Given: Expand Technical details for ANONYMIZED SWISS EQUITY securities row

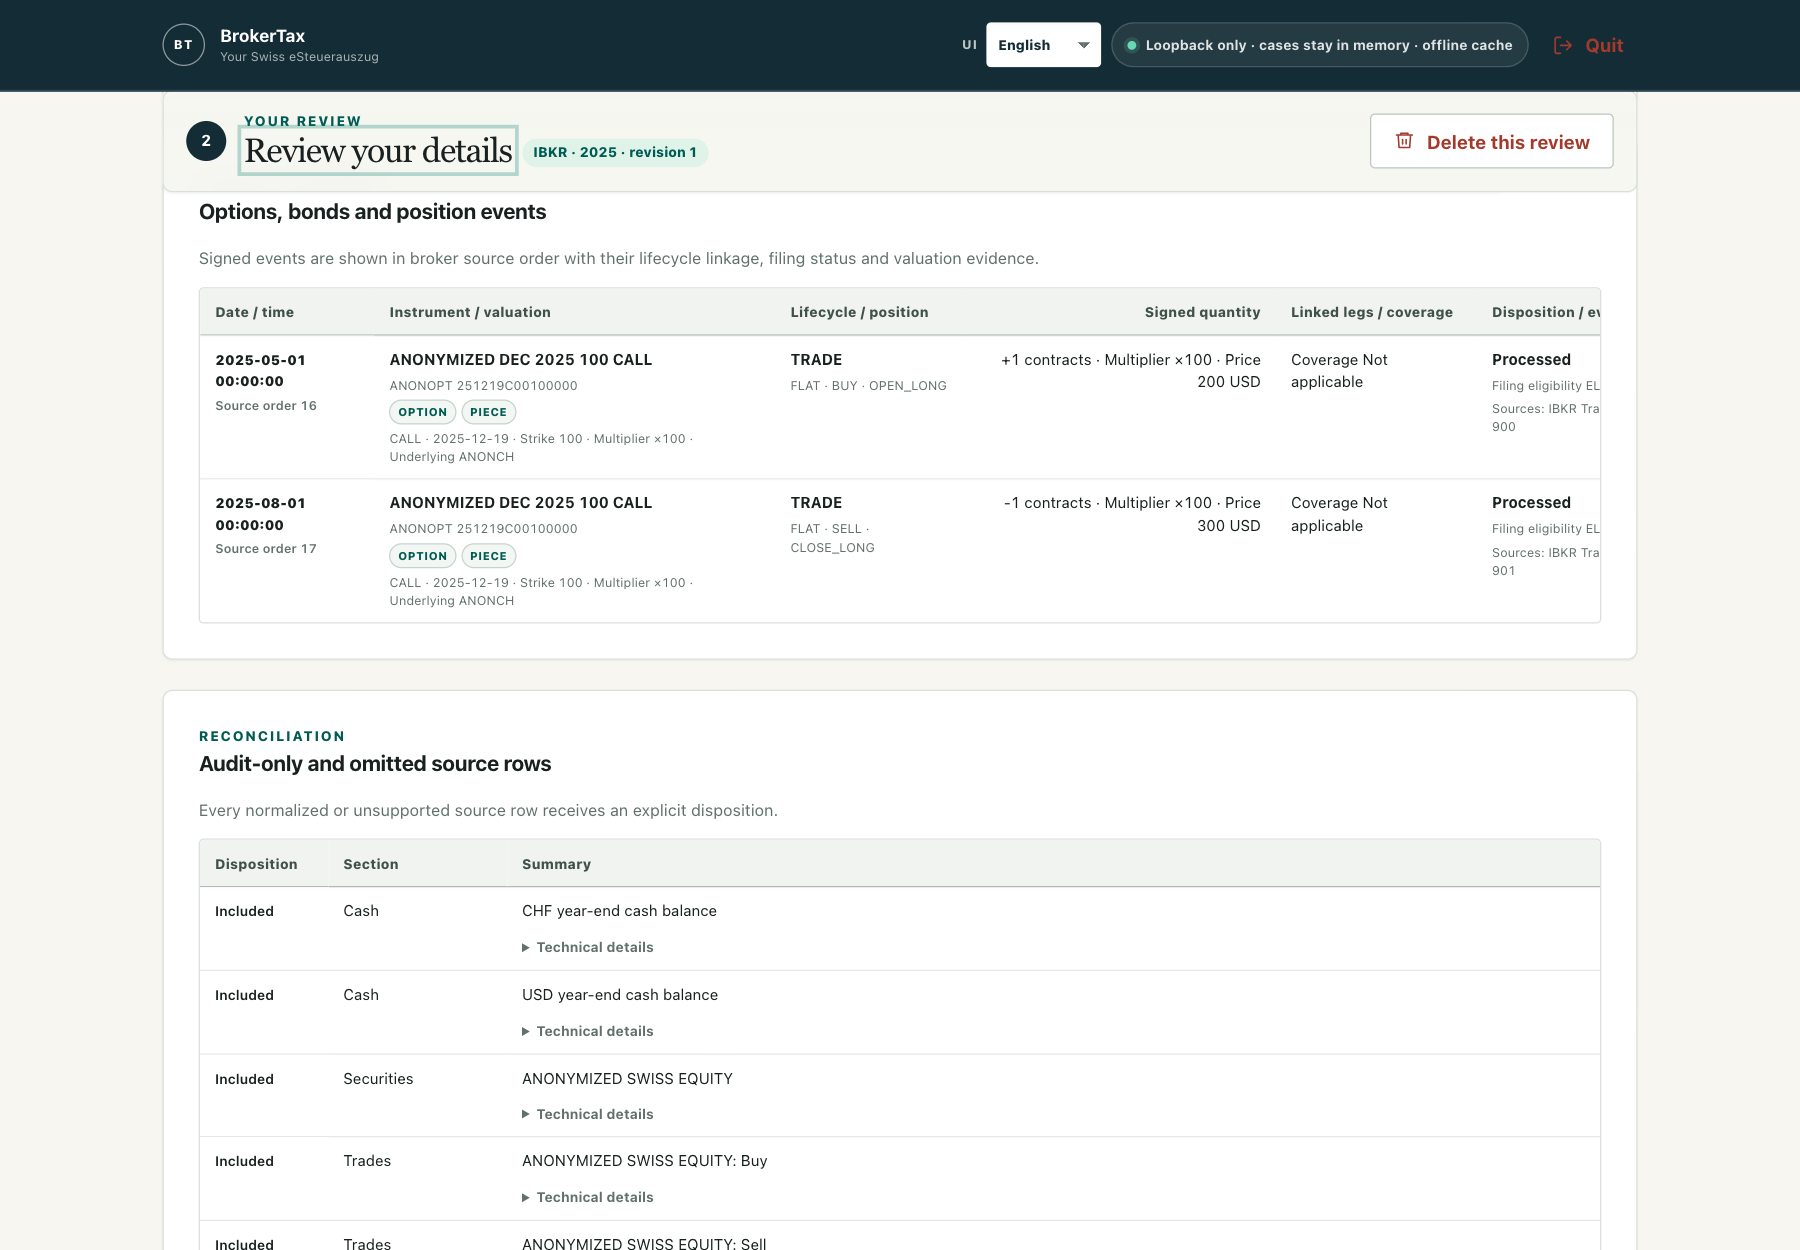Looking at the screenshot, I should point(588,1114).
